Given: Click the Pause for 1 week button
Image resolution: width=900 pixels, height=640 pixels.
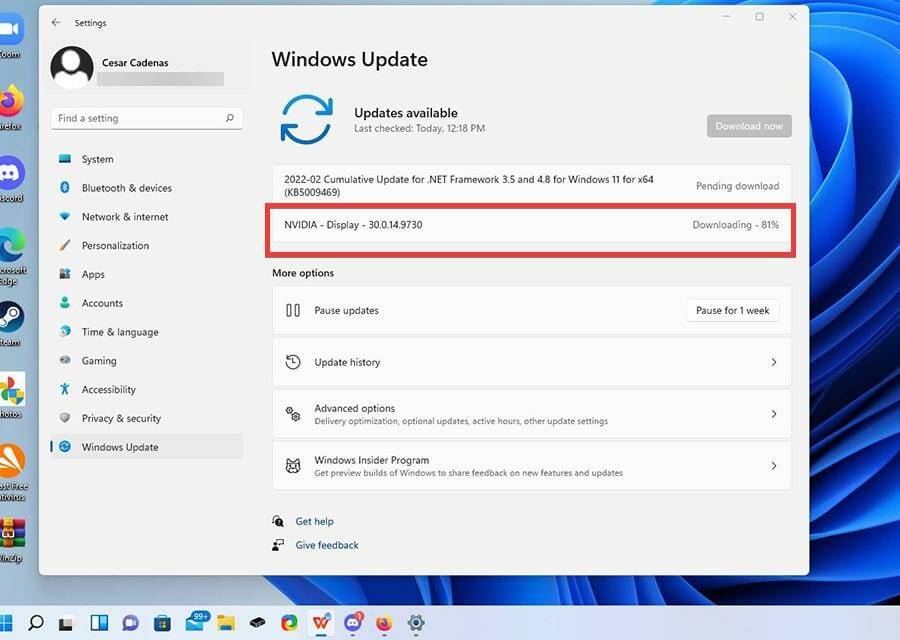Looking at the screenshot, I should tap(732, 310).
